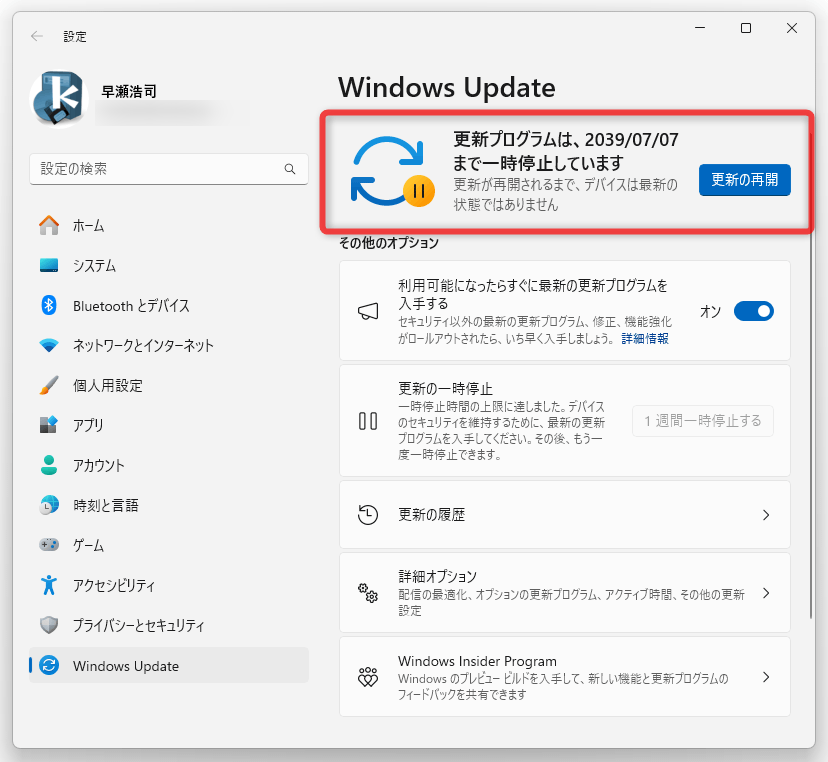Open the アカウント section
This screenshot has height=762, width=828.
[168, 465]
